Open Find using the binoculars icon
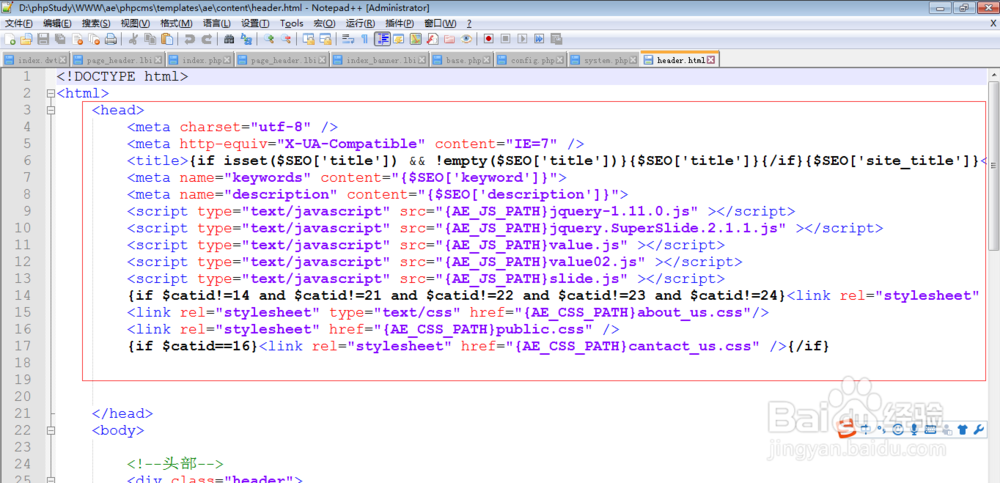Screen dimensions: 1000x483 pos(229,39)
